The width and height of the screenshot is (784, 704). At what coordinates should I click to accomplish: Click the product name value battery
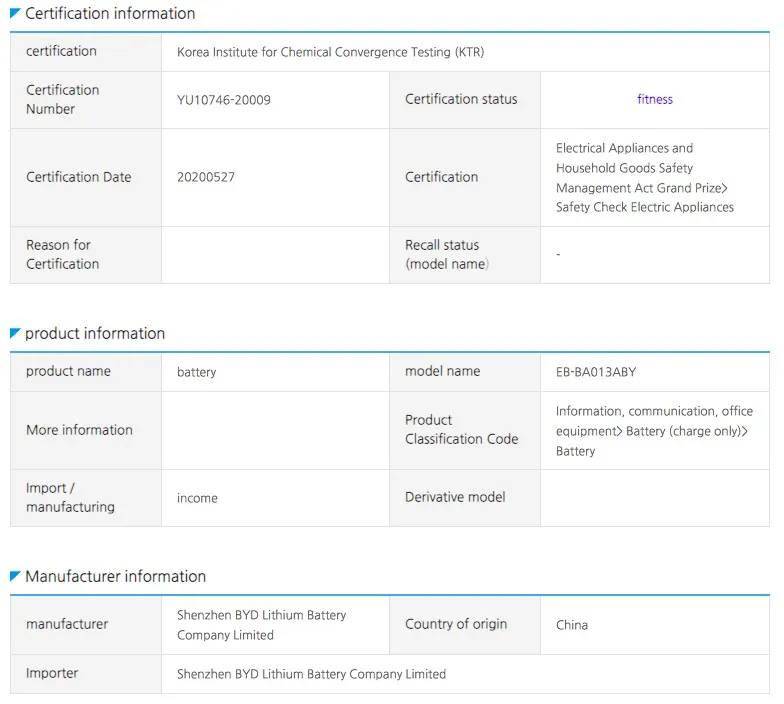pyautogui.click(x=196, y=372)
